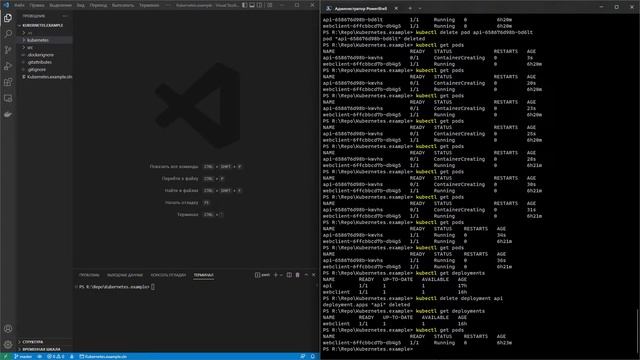Screen dimensions: 640x360
Task: Open the Manage gear in activity bar
Action: [8, 344]
